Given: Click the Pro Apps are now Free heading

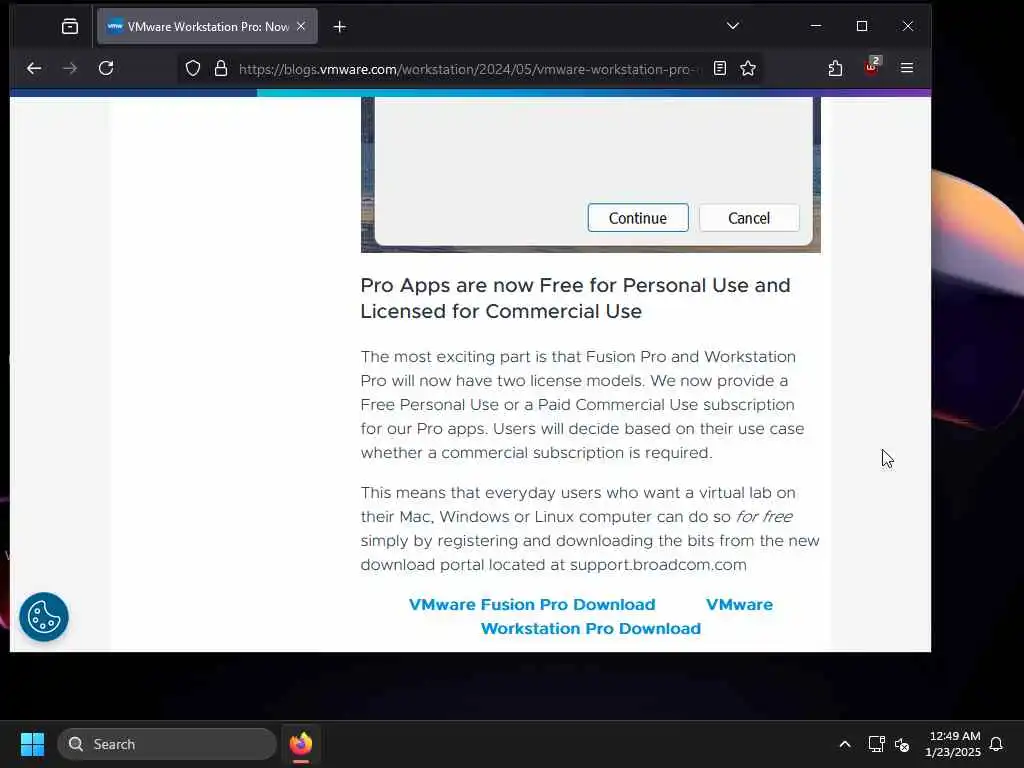Looking at the screenshot, I should [x=575, y=298].
